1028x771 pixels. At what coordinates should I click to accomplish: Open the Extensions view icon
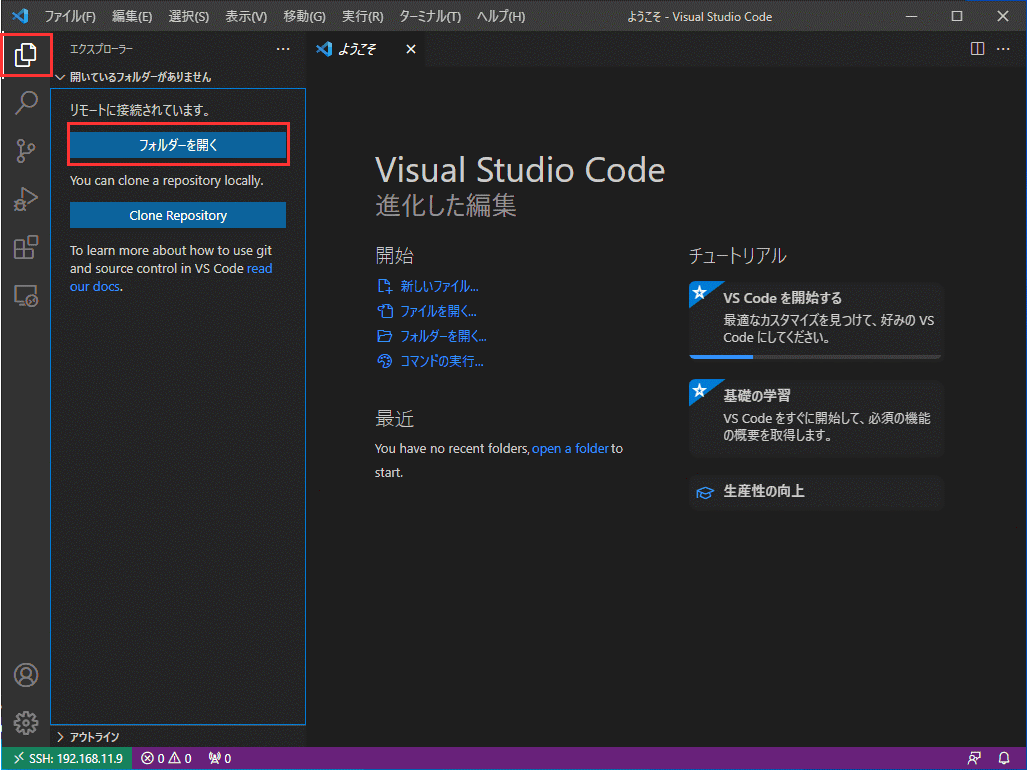pos(26,247)
